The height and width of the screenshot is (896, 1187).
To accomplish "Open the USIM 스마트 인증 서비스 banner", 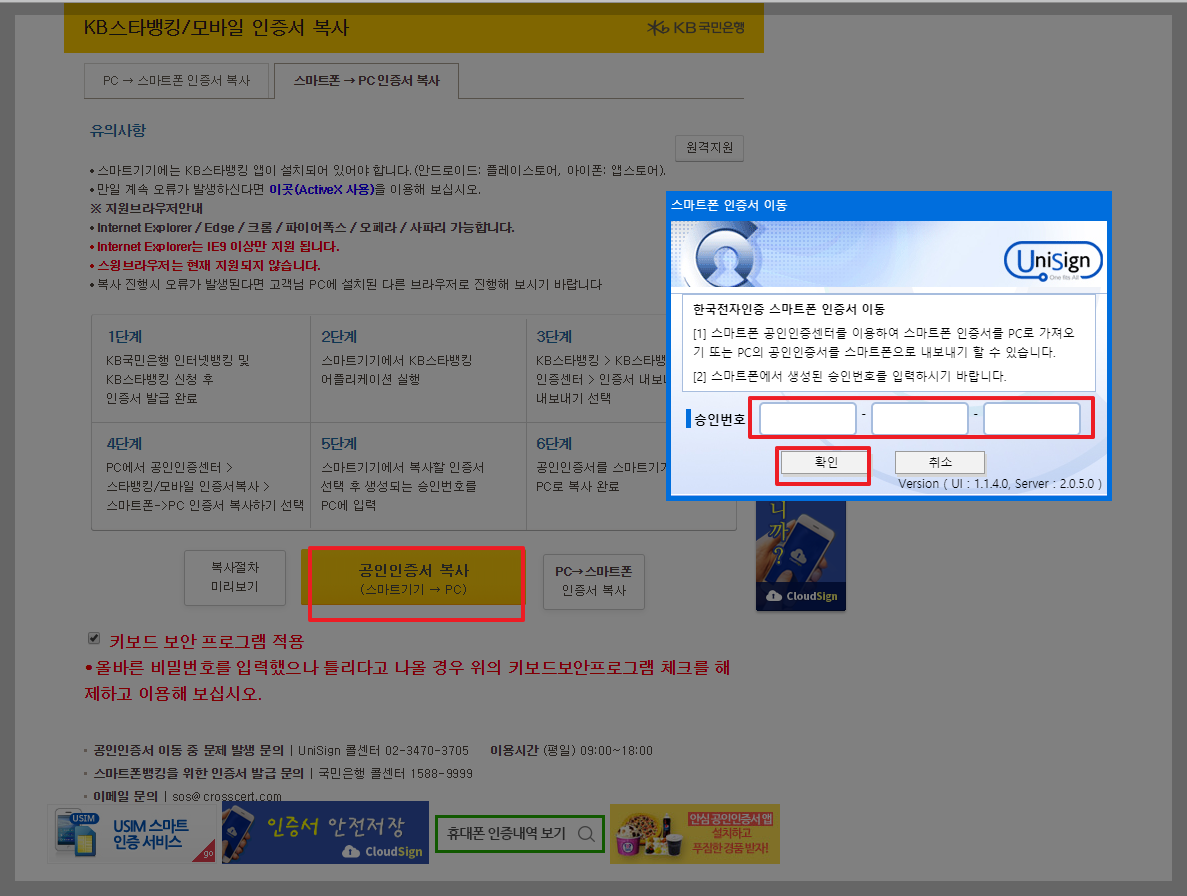I will (132, 834).
